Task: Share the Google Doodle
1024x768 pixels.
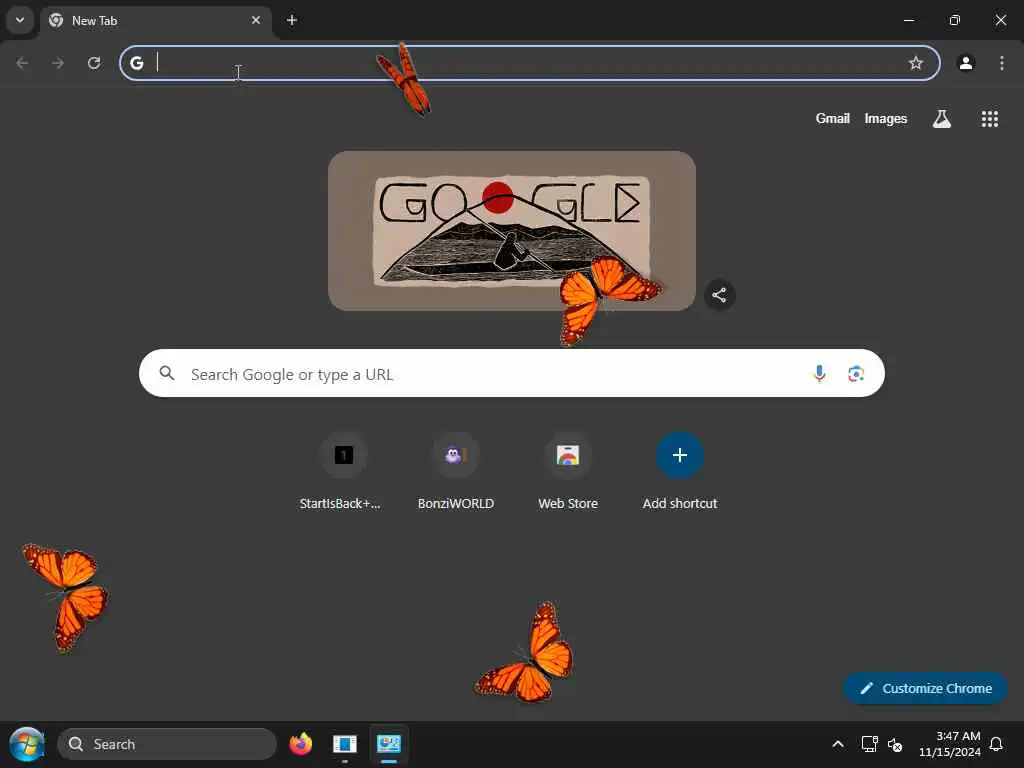Action: pyautogui.click(x=720, y=295)
